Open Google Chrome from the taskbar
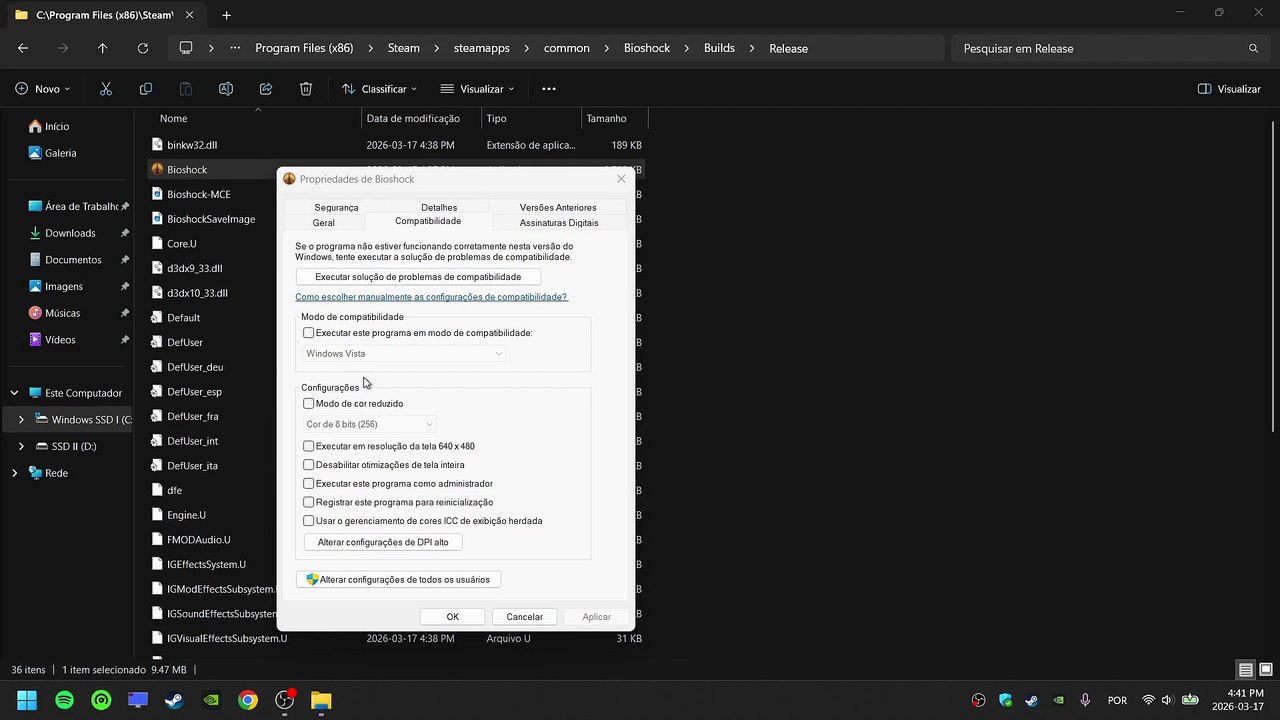1280x720 pixels. [x=248, y=700]
